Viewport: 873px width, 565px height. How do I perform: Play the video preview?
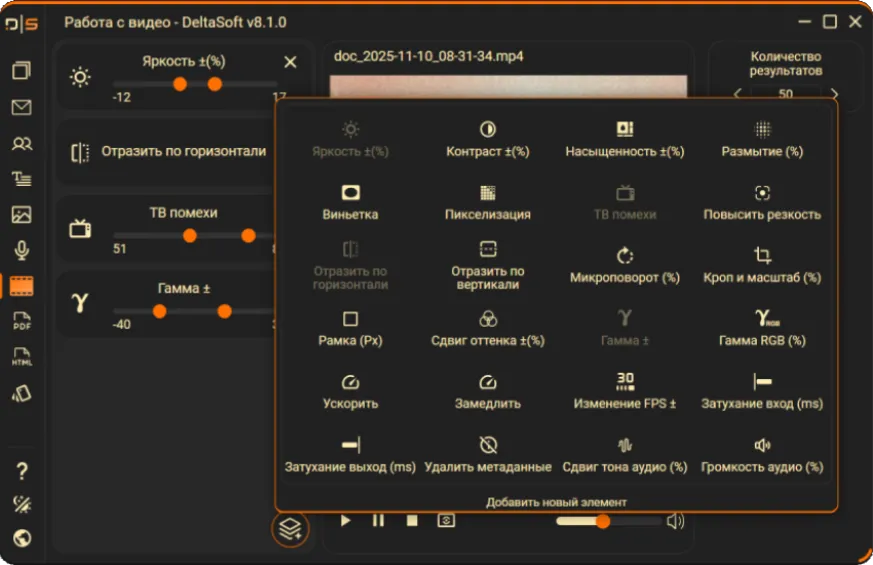345,520
